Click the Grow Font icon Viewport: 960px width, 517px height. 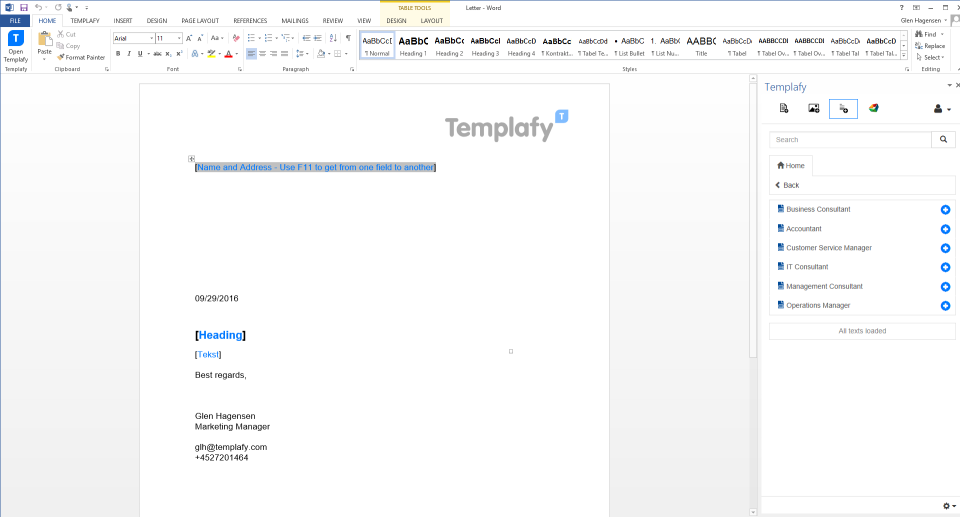189,38
